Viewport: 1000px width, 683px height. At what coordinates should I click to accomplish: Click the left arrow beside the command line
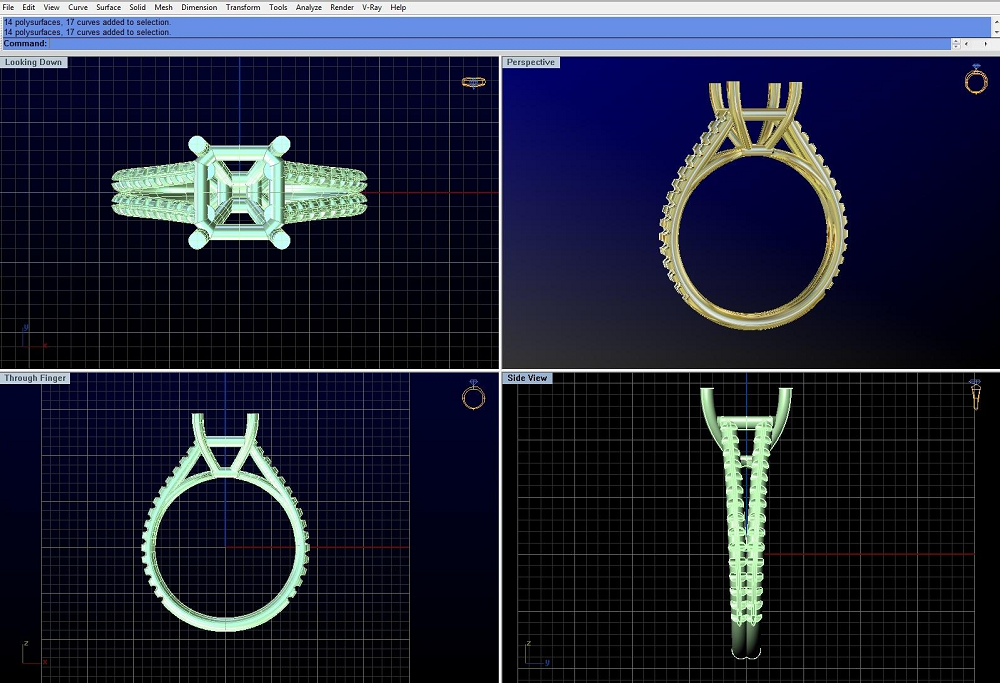click(967, 44)
